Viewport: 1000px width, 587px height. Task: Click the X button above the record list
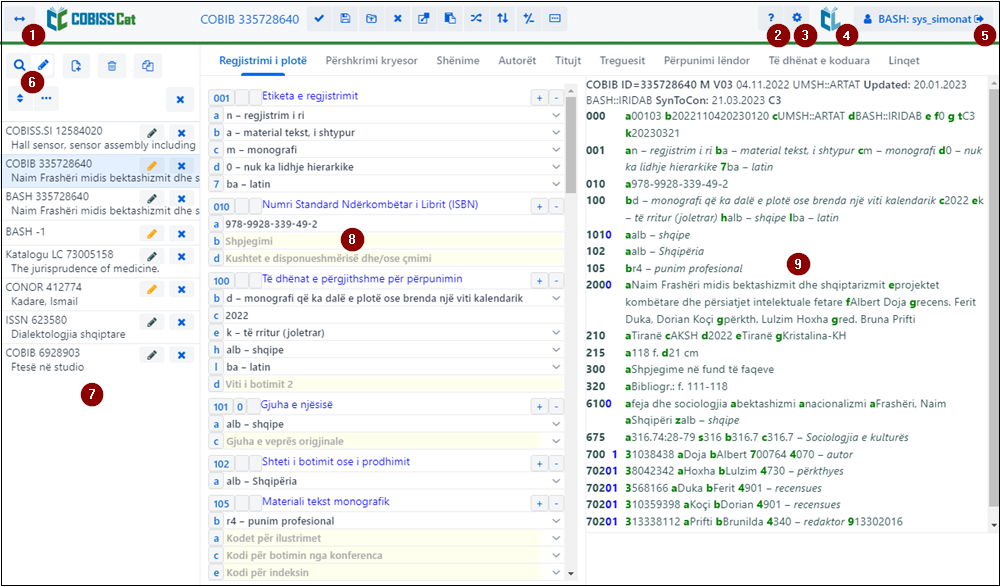(x=180, y=100)
